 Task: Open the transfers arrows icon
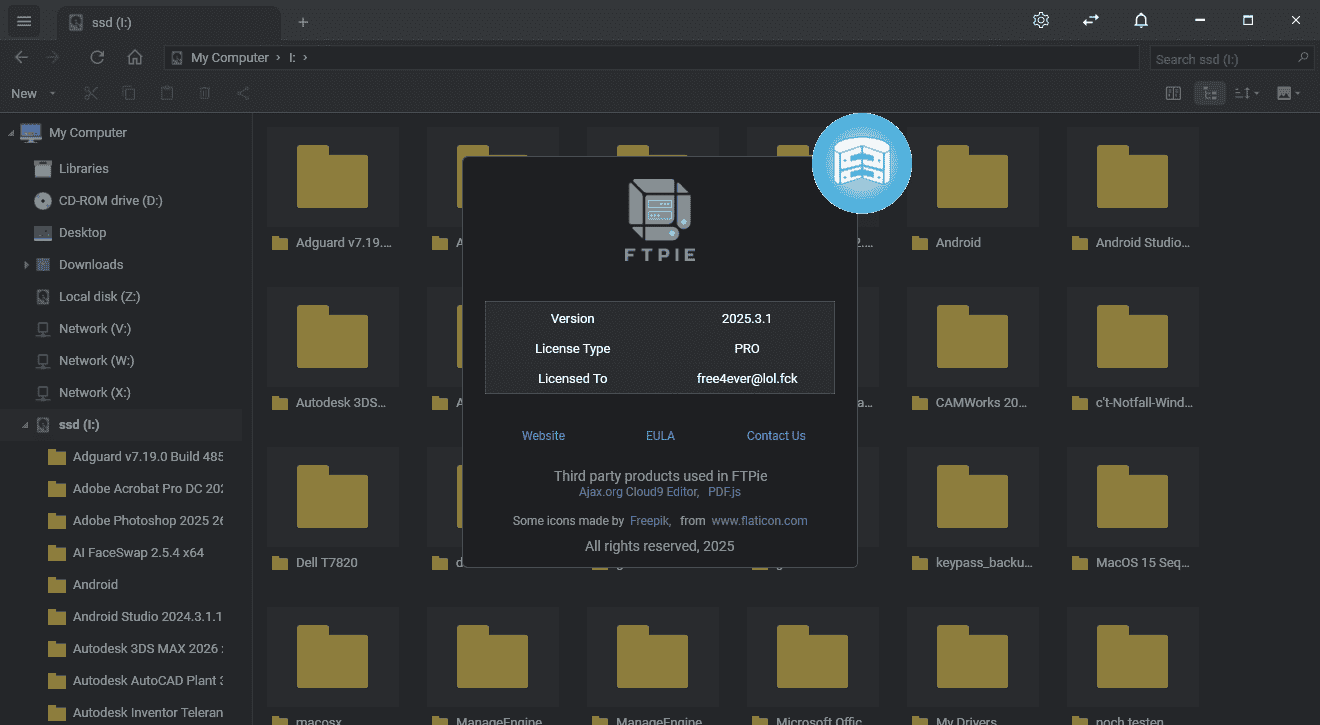click(1091, 20)
